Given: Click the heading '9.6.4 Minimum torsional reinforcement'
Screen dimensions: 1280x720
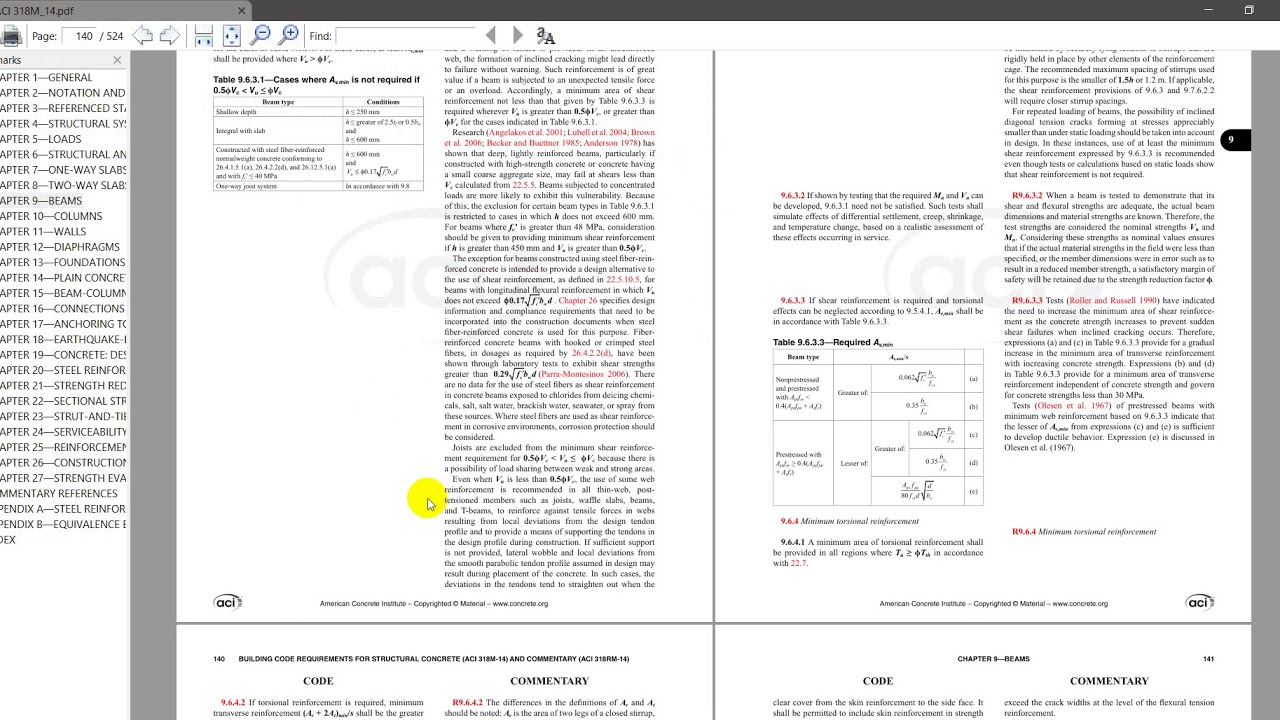Looking at the screenshot, I should [849, 521].
